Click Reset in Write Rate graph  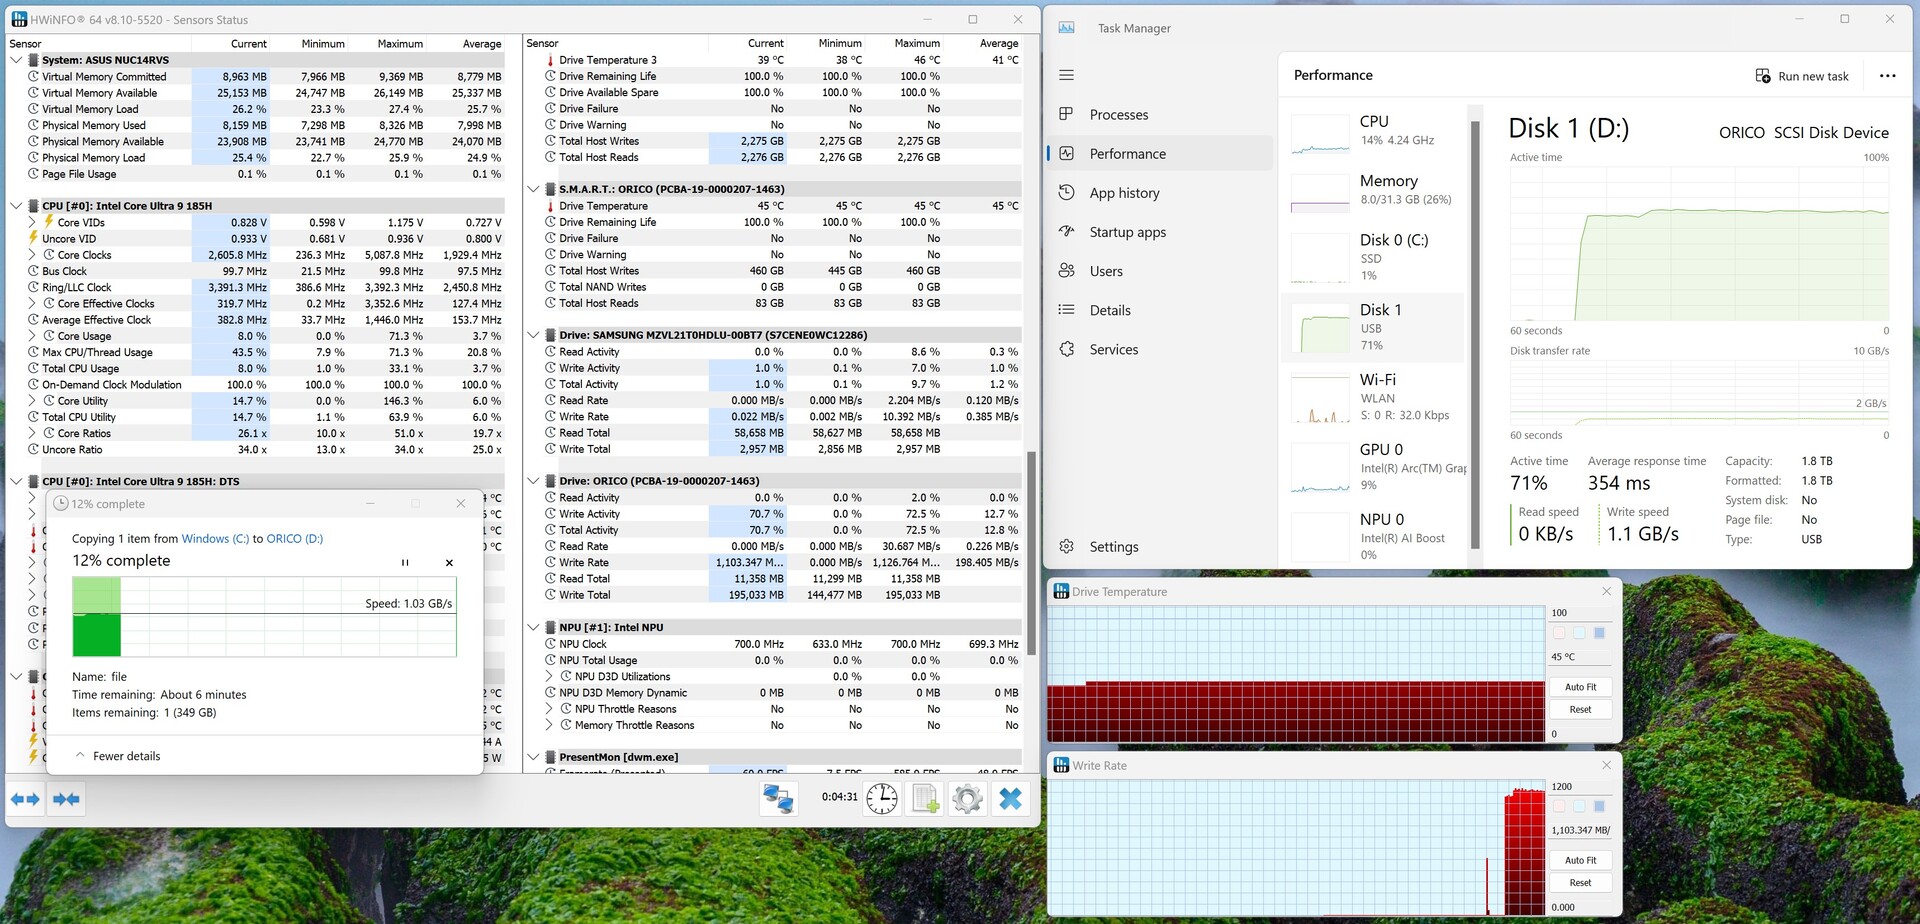point(1580,883)
